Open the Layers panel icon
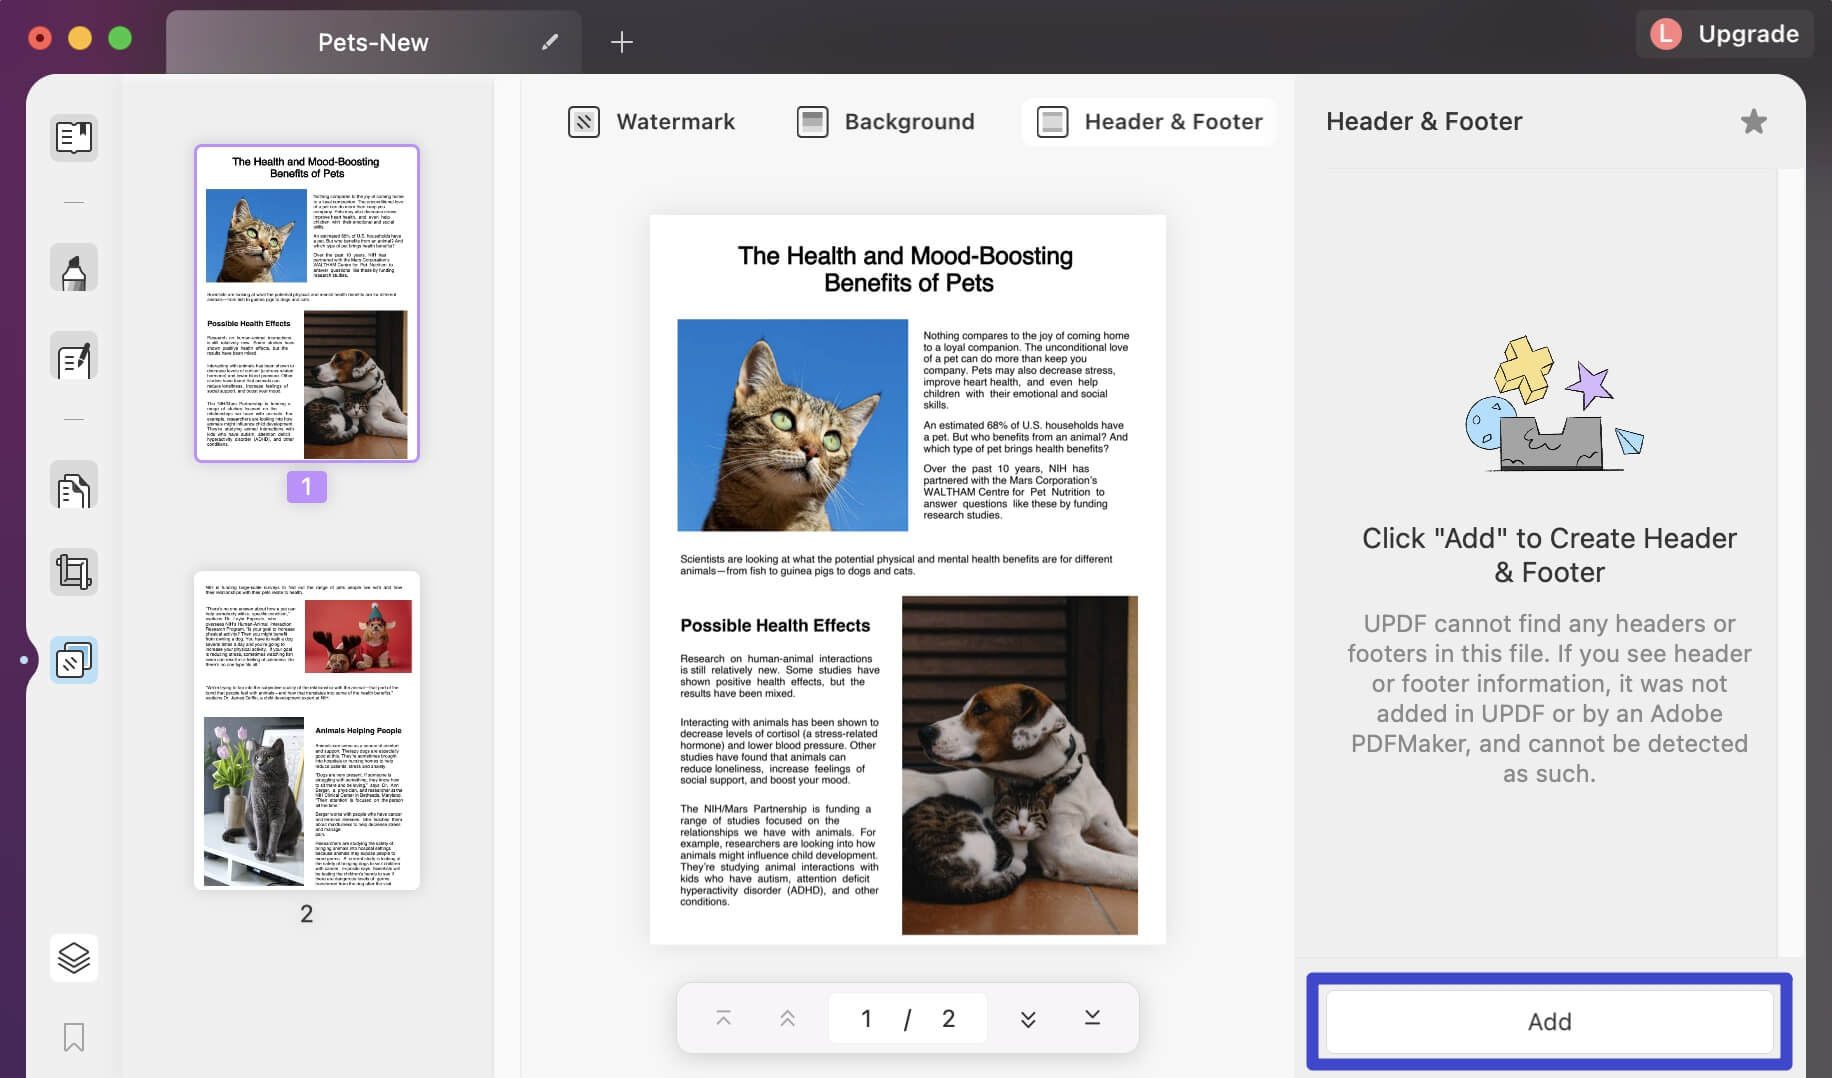Screen dimensions: 1832x1078 [74, 958]
